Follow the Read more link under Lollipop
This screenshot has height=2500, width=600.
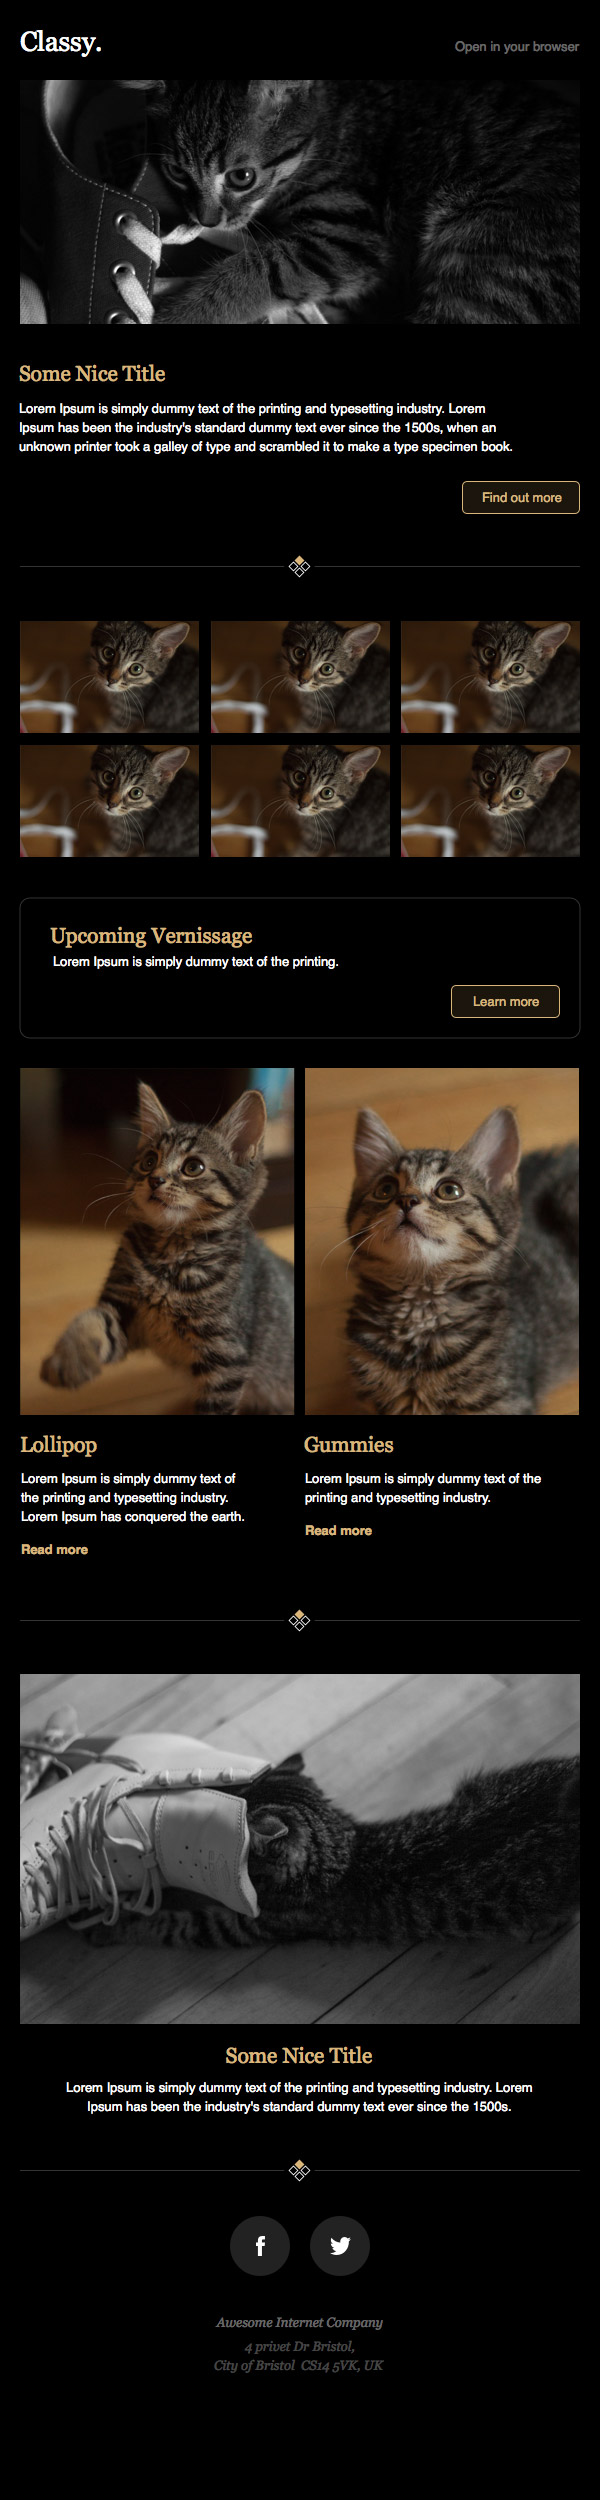point(55,1549)
